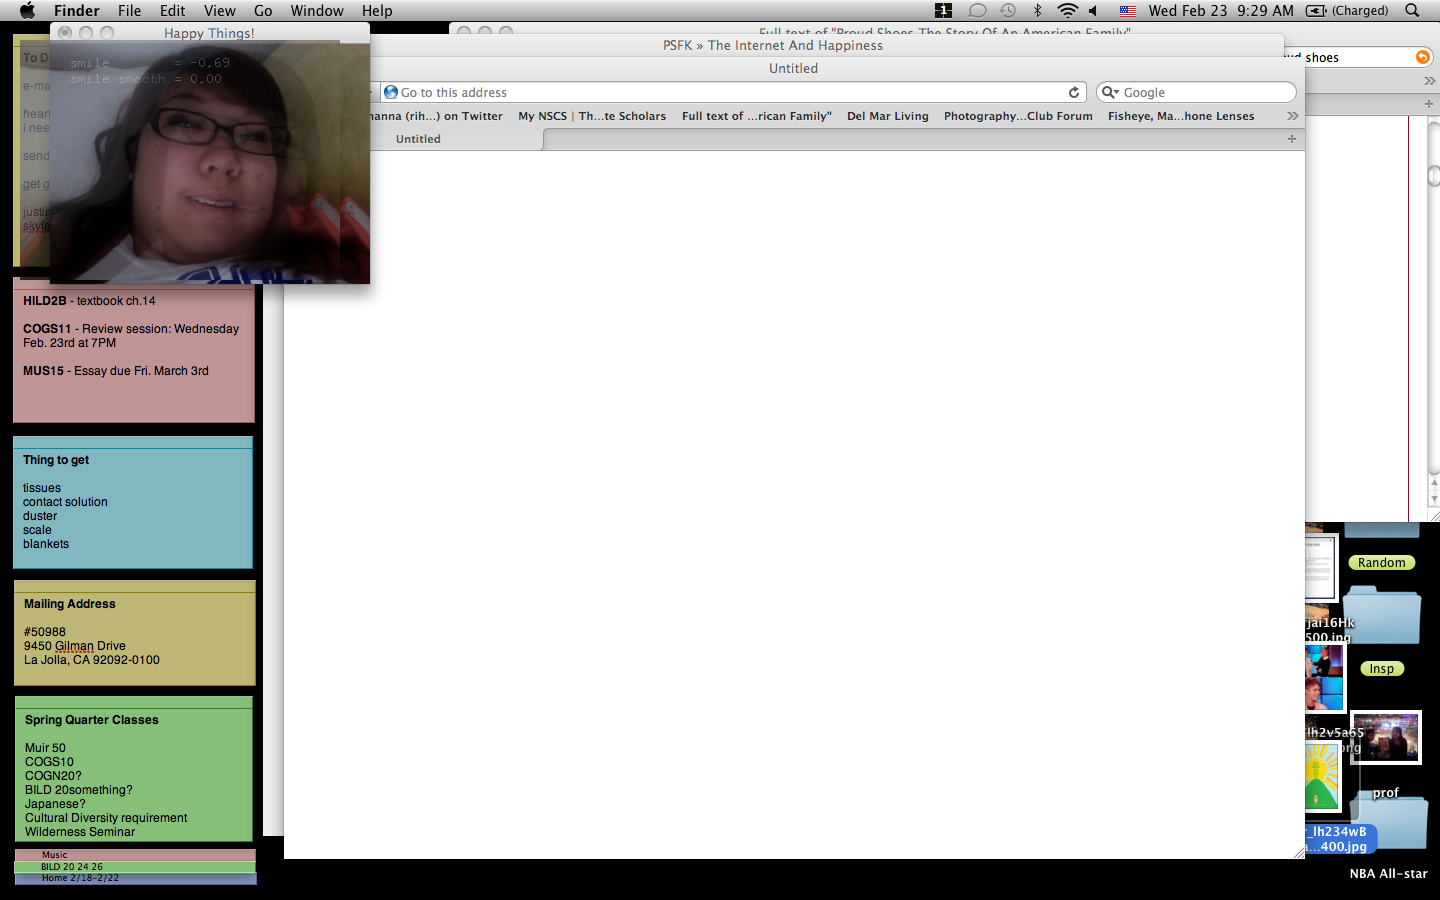Expand overflow chevron in background browser window
The width and height of the screenshot is (1440, 900).
[1429, 80]
